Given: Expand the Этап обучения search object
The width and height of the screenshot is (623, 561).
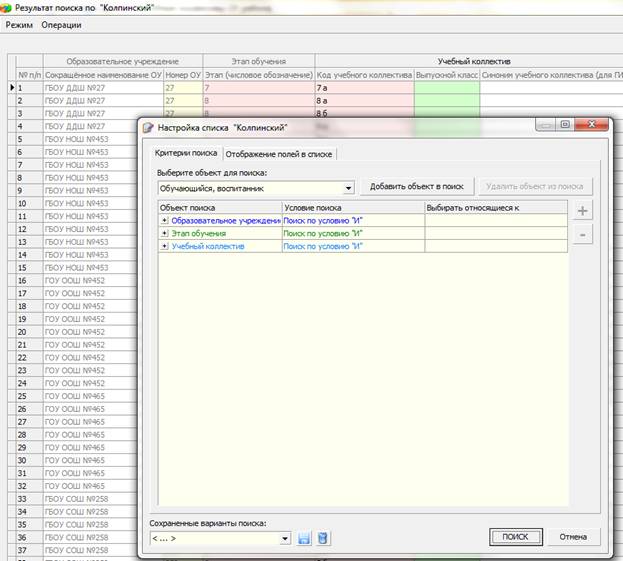Looking at the screenshot, I should tap(164, 233).
